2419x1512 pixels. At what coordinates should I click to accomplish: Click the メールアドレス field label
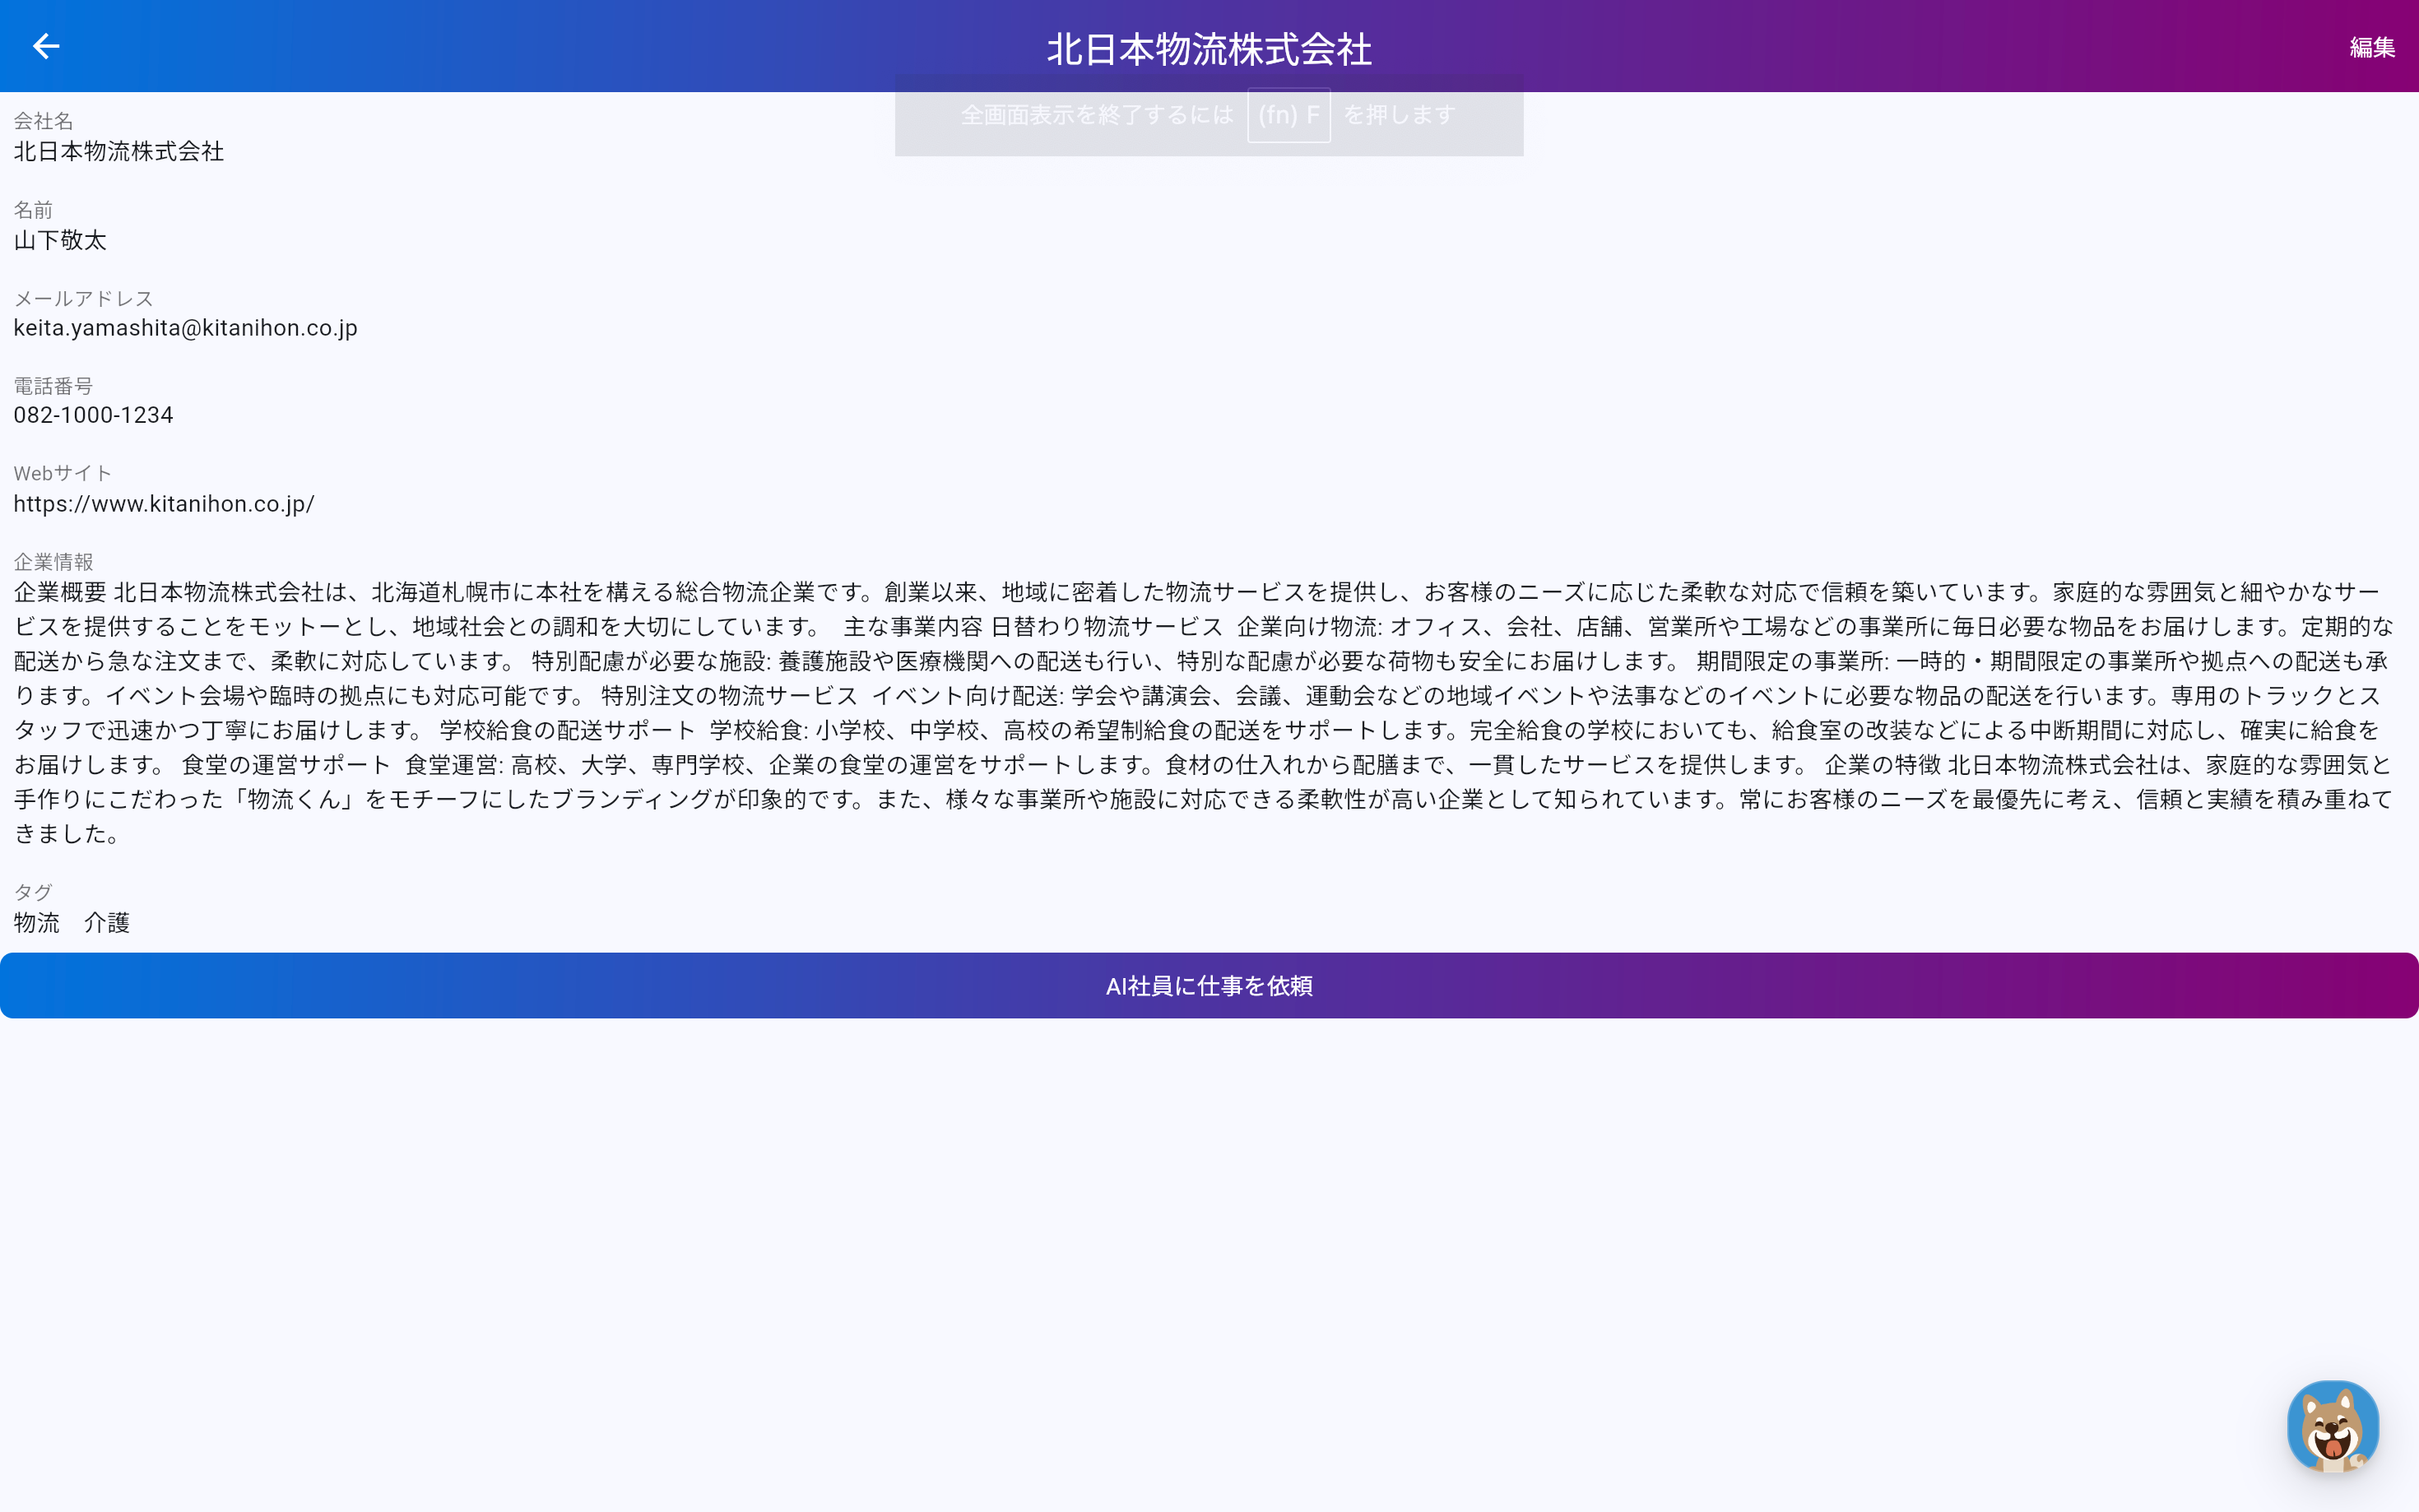coord(83,299)
